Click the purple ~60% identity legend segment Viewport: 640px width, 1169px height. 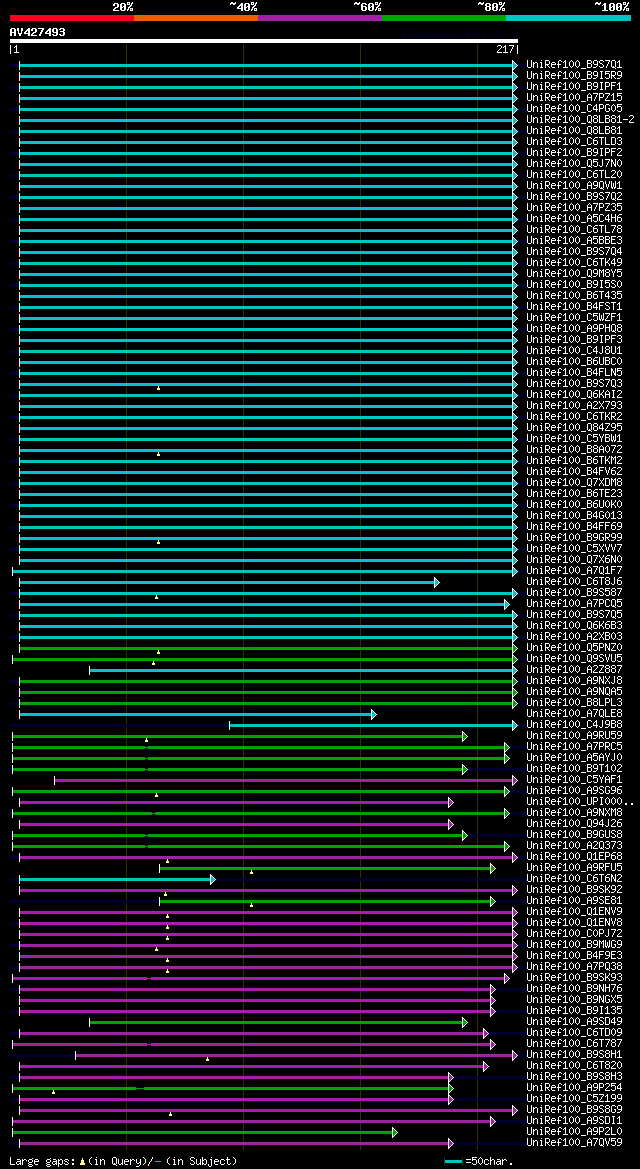point(320,18)
